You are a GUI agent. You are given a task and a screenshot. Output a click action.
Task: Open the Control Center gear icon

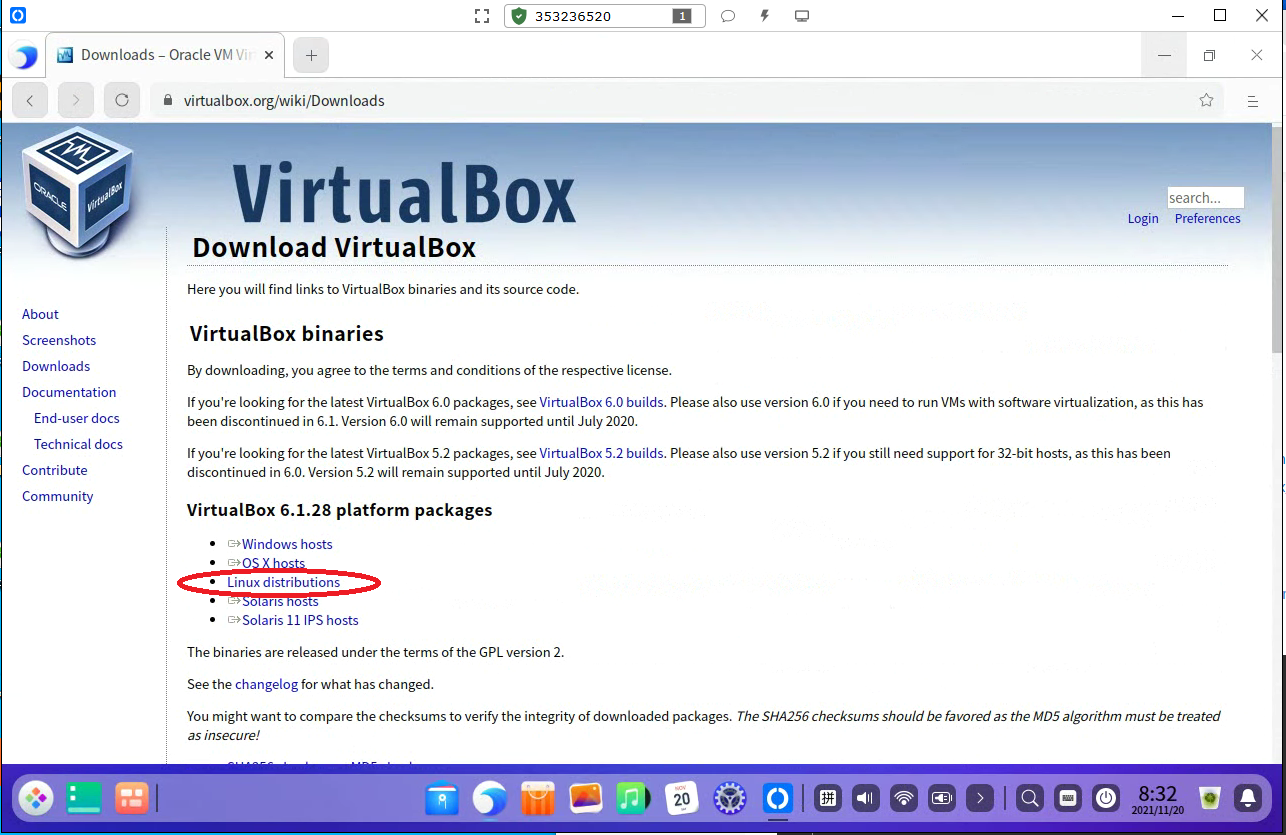[730, 798]
